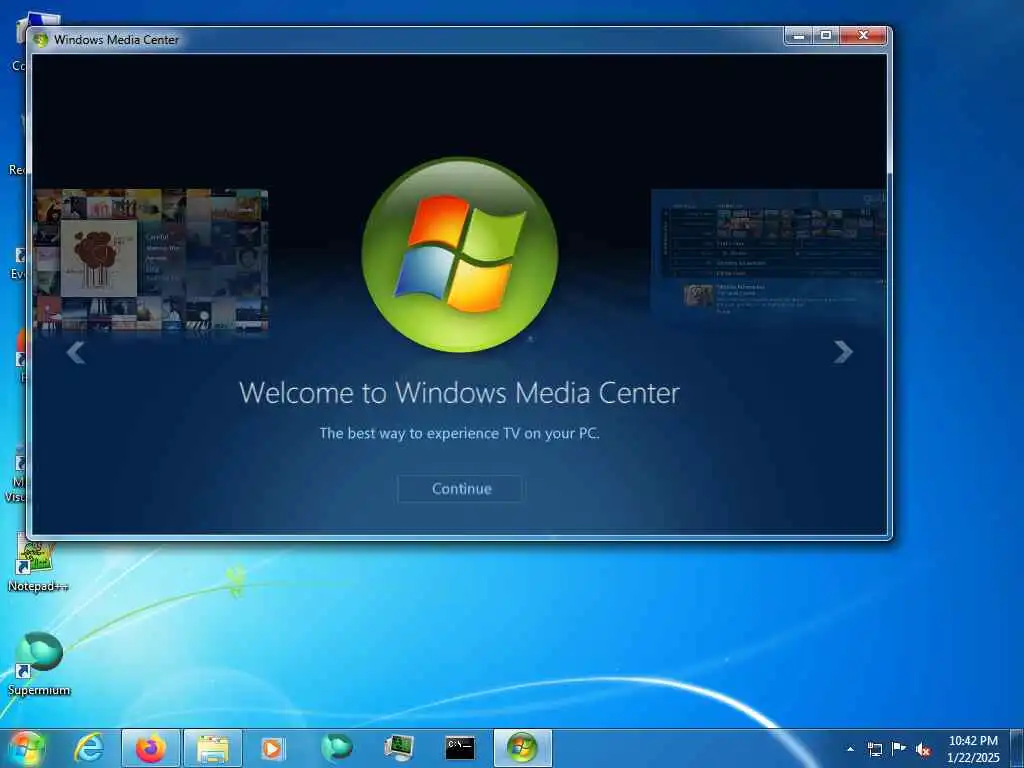The width and height of the screenshot is (1024, 768).
Task: Open the Windows Start menu orb
Action: (27, 748)
